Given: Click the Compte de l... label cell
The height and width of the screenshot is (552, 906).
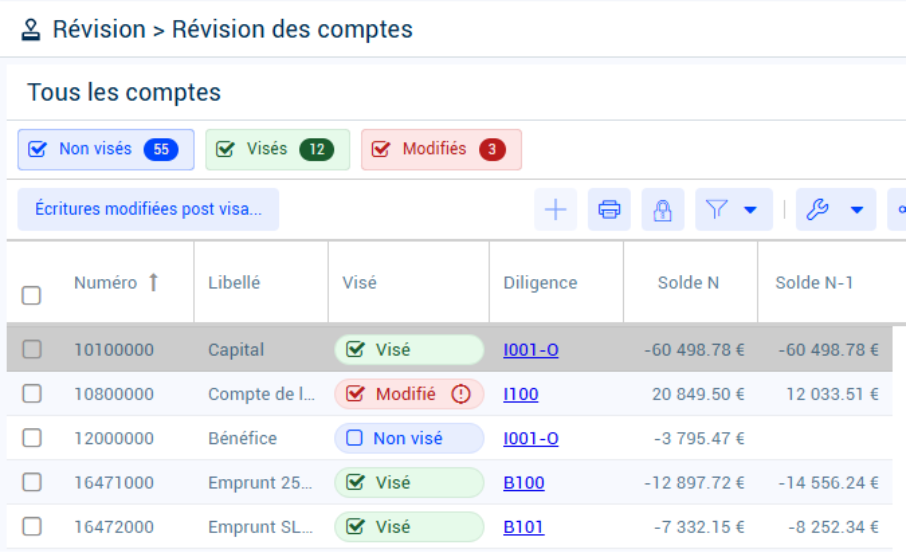Looking at the screenshot, I should (261, 394).
